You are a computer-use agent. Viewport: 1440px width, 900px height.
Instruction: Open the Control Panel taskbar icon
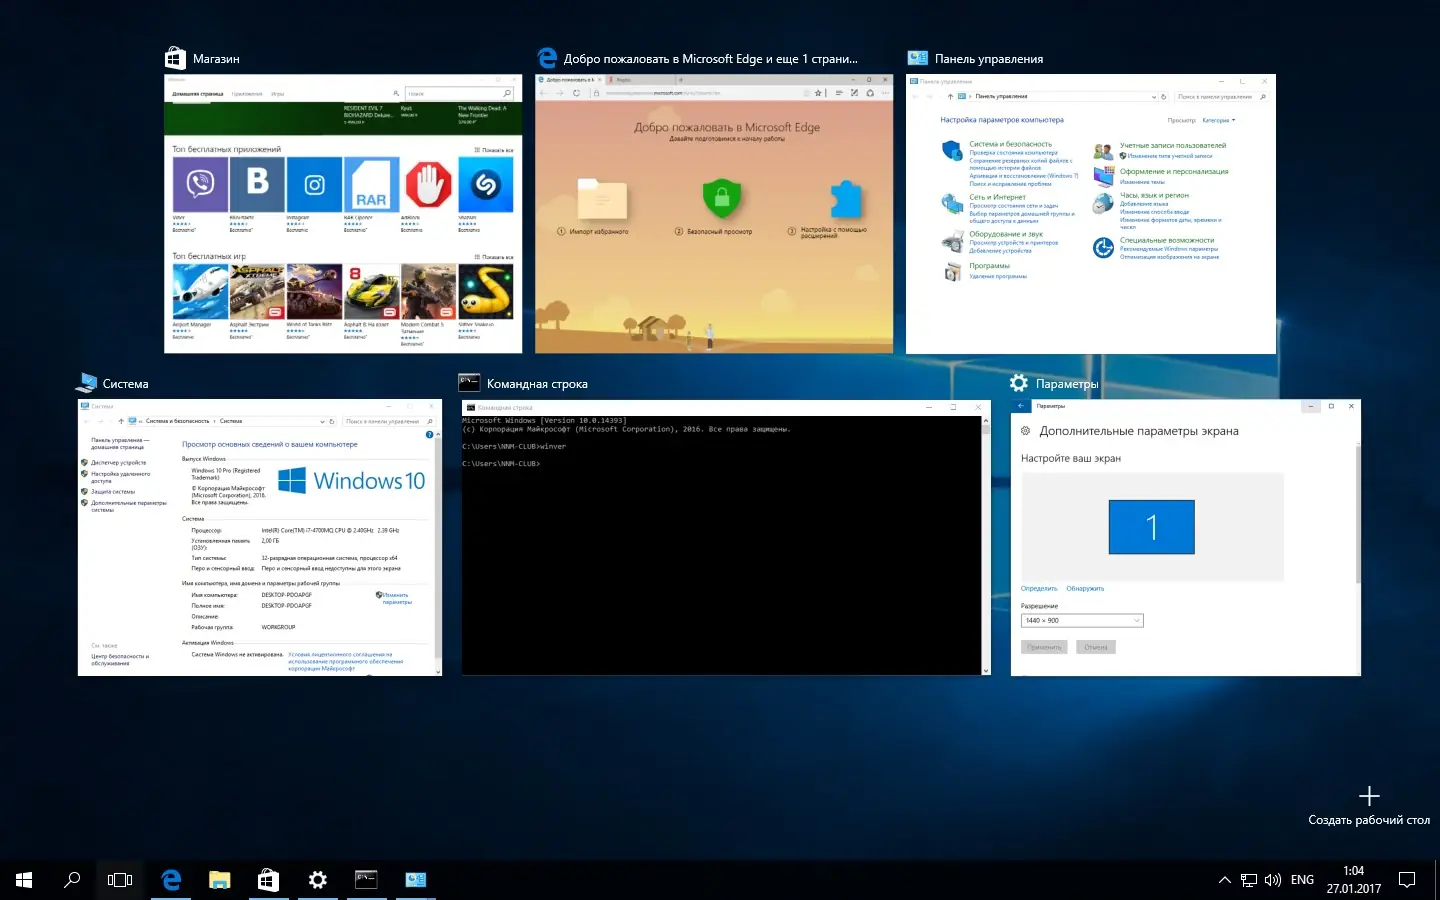(x=415, y=880)
